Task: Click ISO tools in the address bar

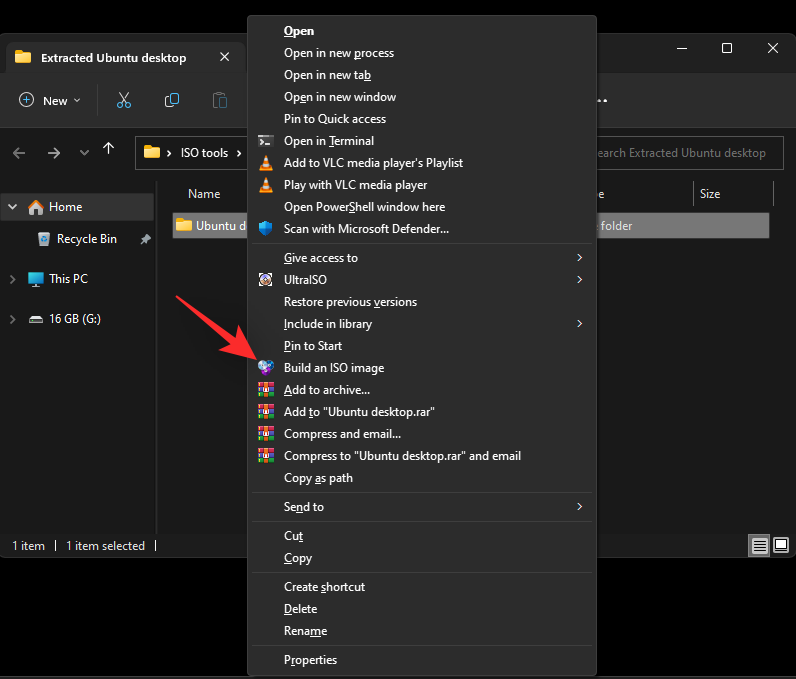Action: (x=204, y=153)
